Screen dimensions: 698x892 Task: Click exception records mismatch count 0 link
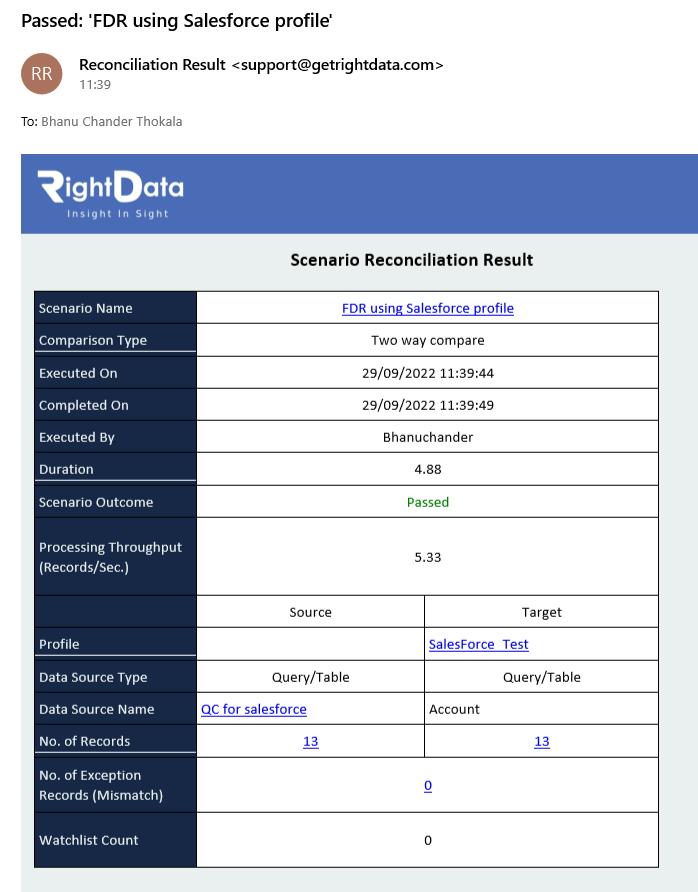(428, 786)
